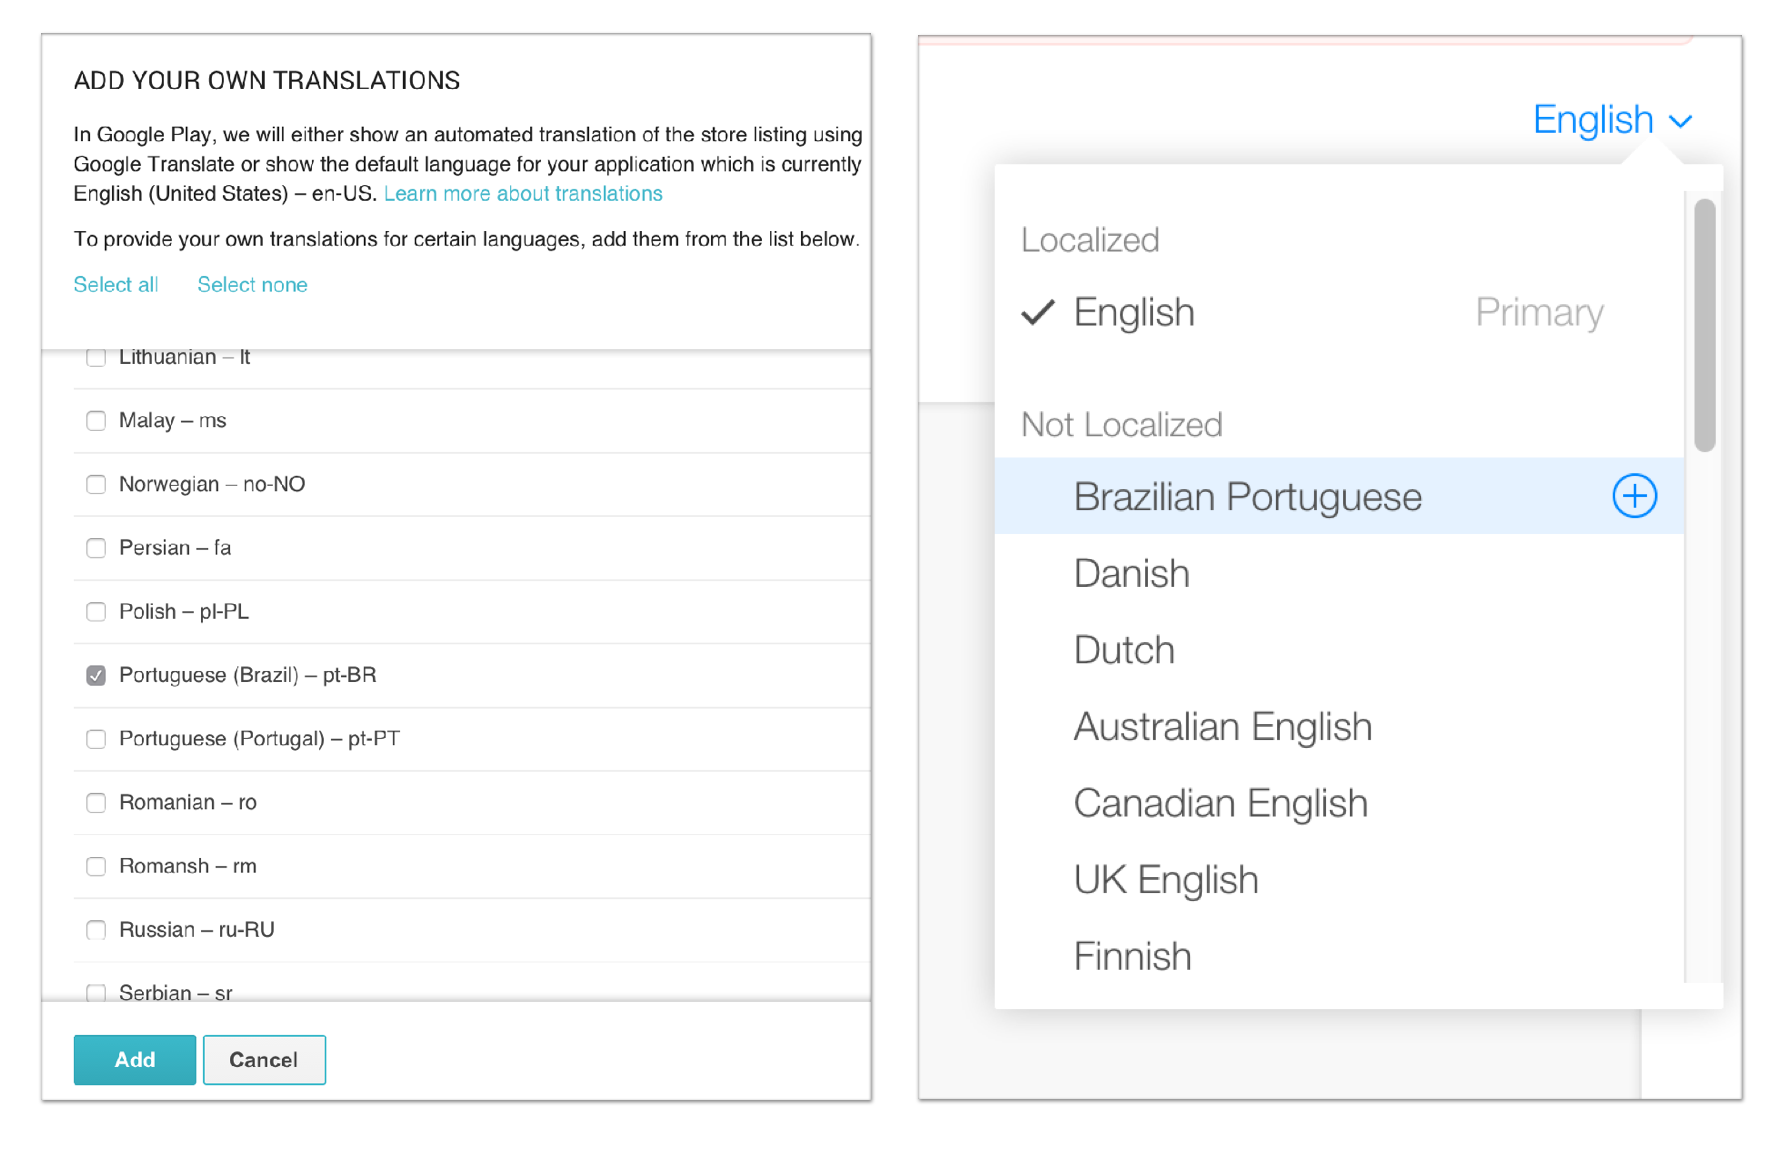The width and height of the screenshot is (1781, 1159).
Task: Click the Portuguese (Portugal) – pt-PT label
Action: (x=259, y=739)
